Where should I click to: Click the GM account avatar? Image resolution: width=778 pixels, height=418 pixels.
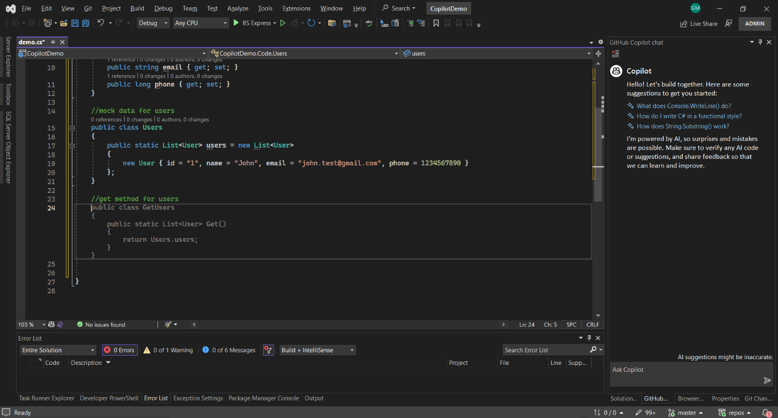[x=695, y=8]
